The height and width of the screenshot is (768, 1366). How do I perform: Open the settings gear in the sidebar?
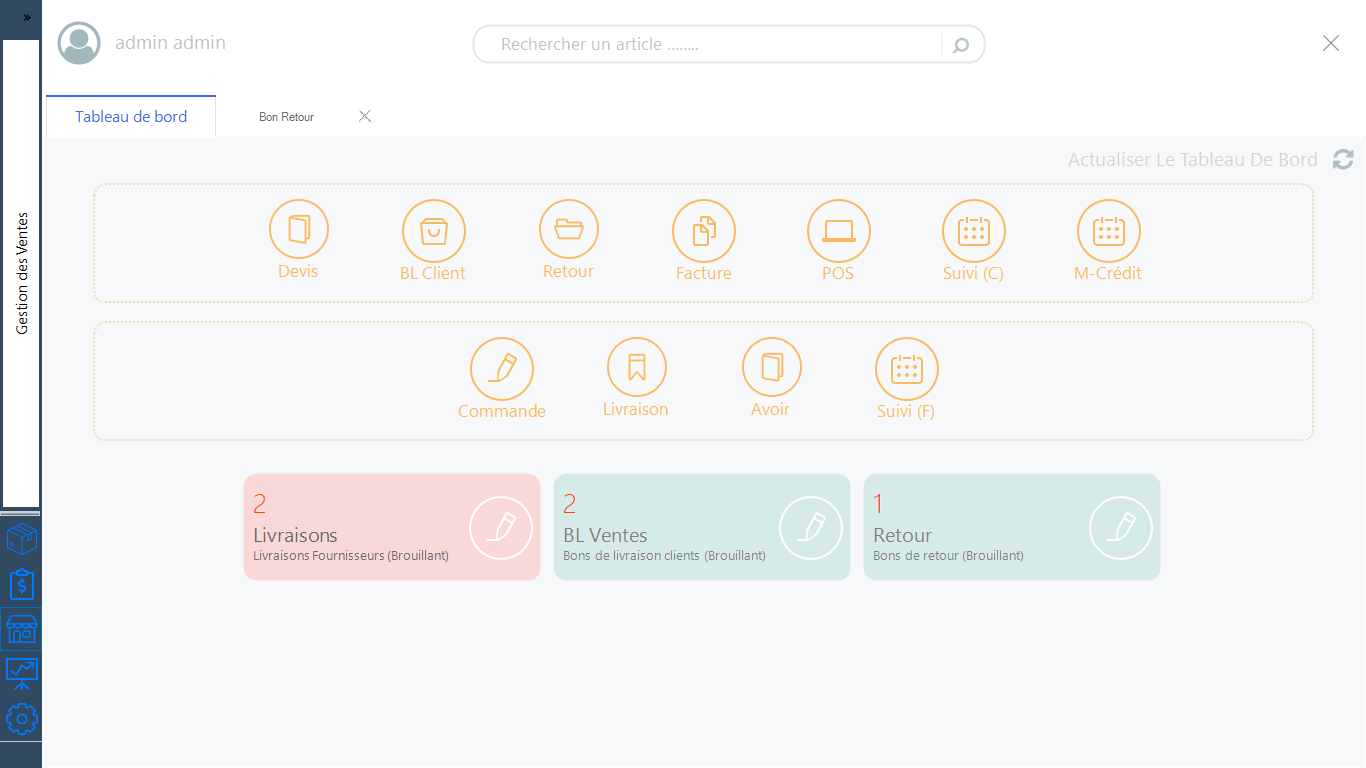pyautogui.click(x=21, y=719)
